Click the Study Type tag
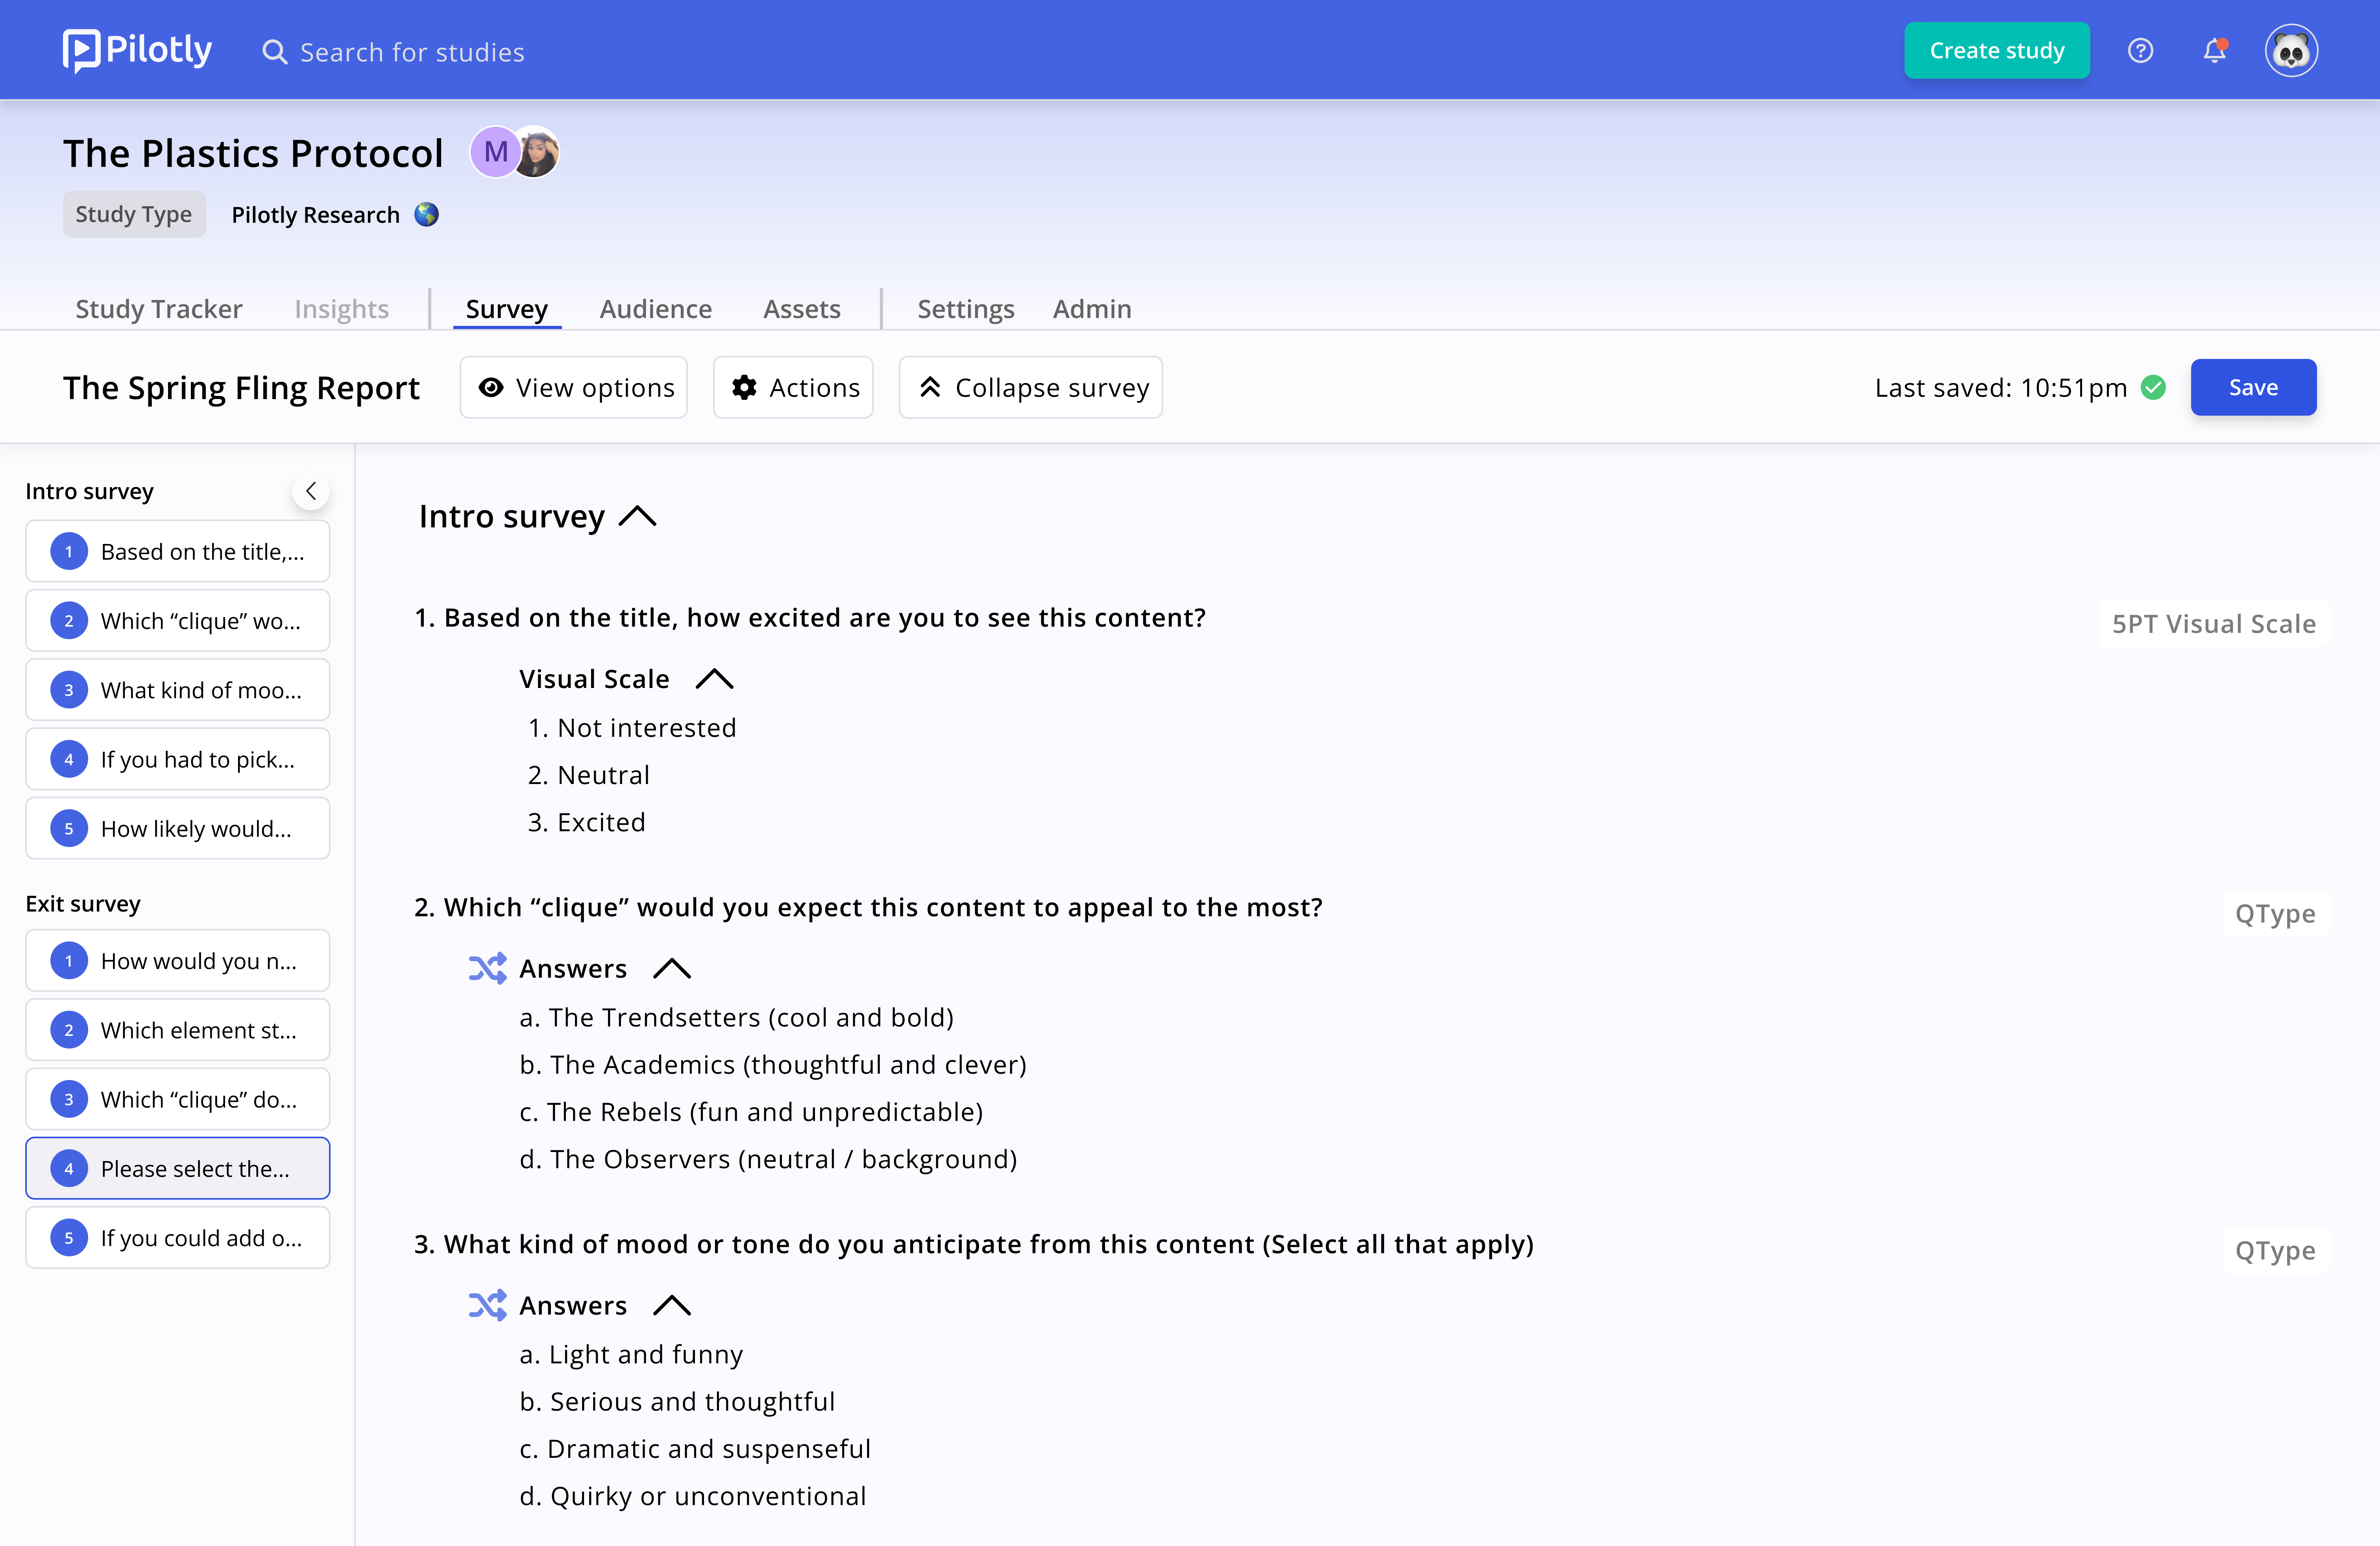Screen dimensions: 2380x1546 click(134, 214)
